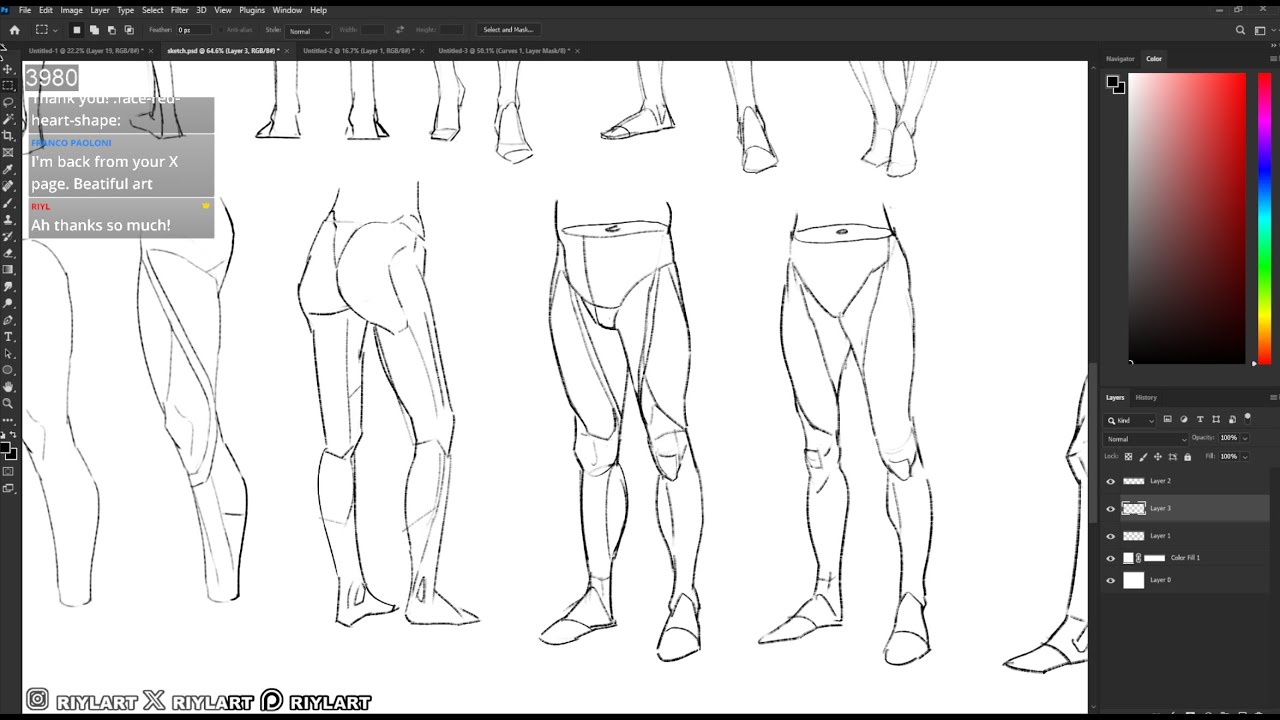Select the Clone Stamp tool
The width and height of the screenshot is (1280, 720).
point(8,219)
